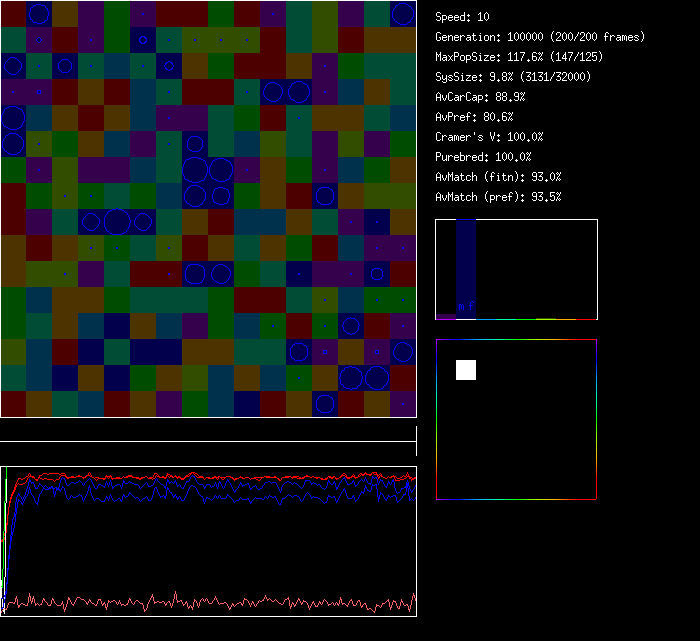
Task: Click the AvCarCap: 88.9% label
Action: click(x=480, y=97)
